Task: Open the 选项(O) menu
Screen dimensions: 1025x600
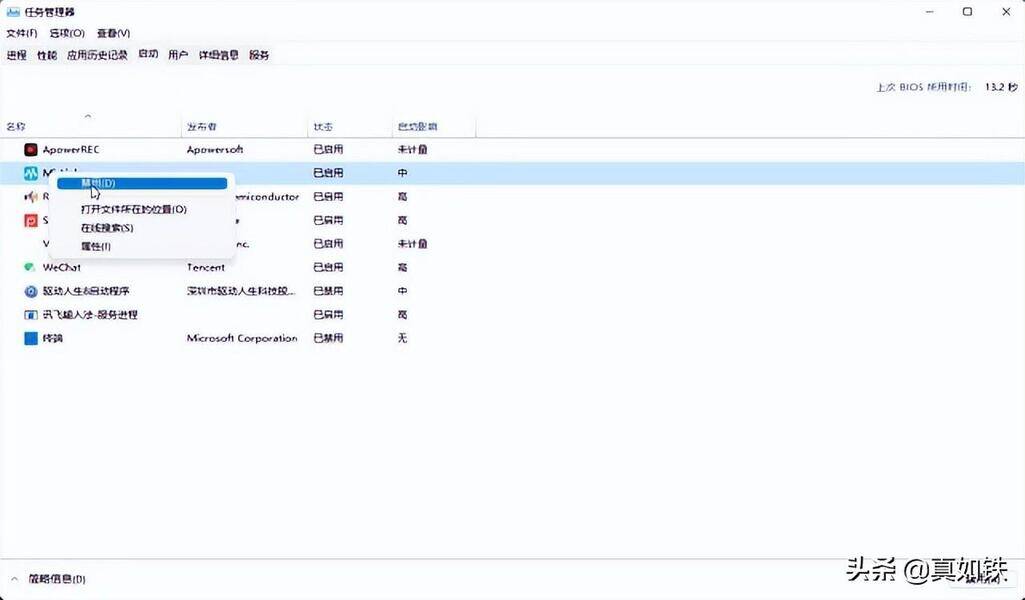Action: (67, 33)
